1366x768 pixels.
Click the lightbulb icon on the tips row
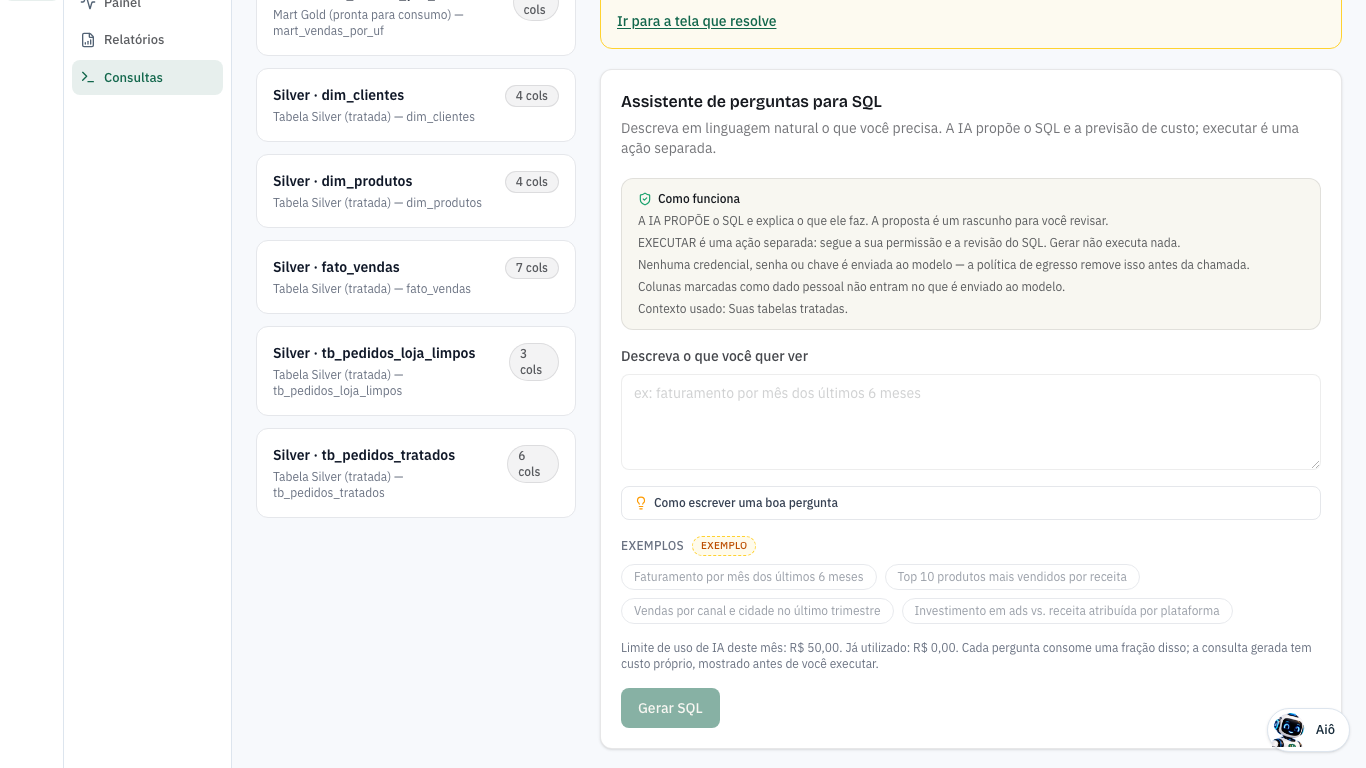[x=641, y=503]
